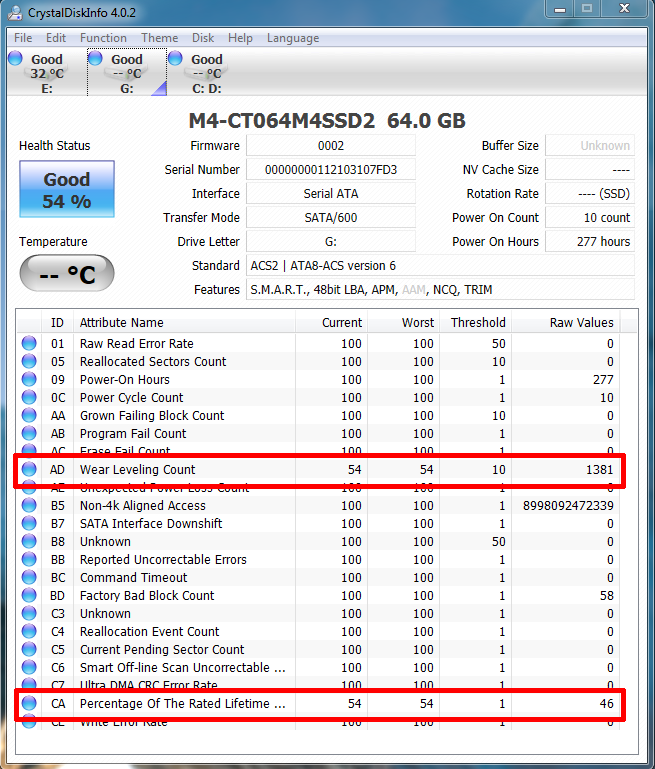The width and height of the screenshot is (655, 769).
Task: Select disk C: D: tab
Action: click(x=206, y=73)
